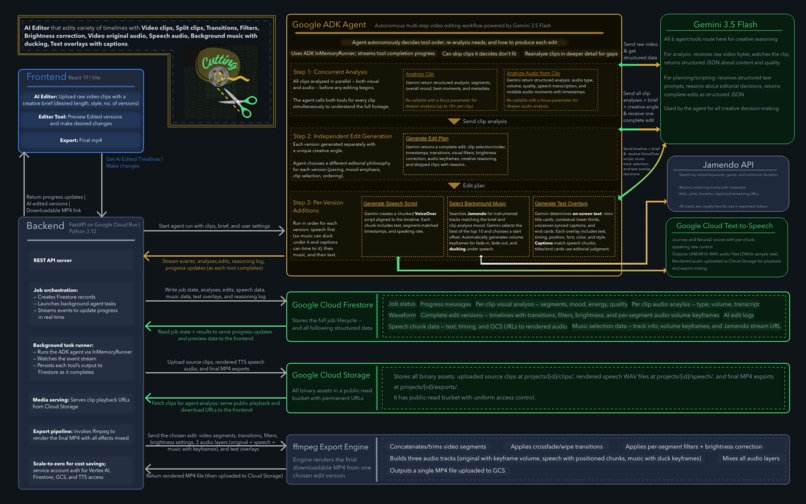Image resolution: width=806 pixels, height=504 pixels.
Task: Open the Analyze Audio from Clip title
Action: point(533,74)
